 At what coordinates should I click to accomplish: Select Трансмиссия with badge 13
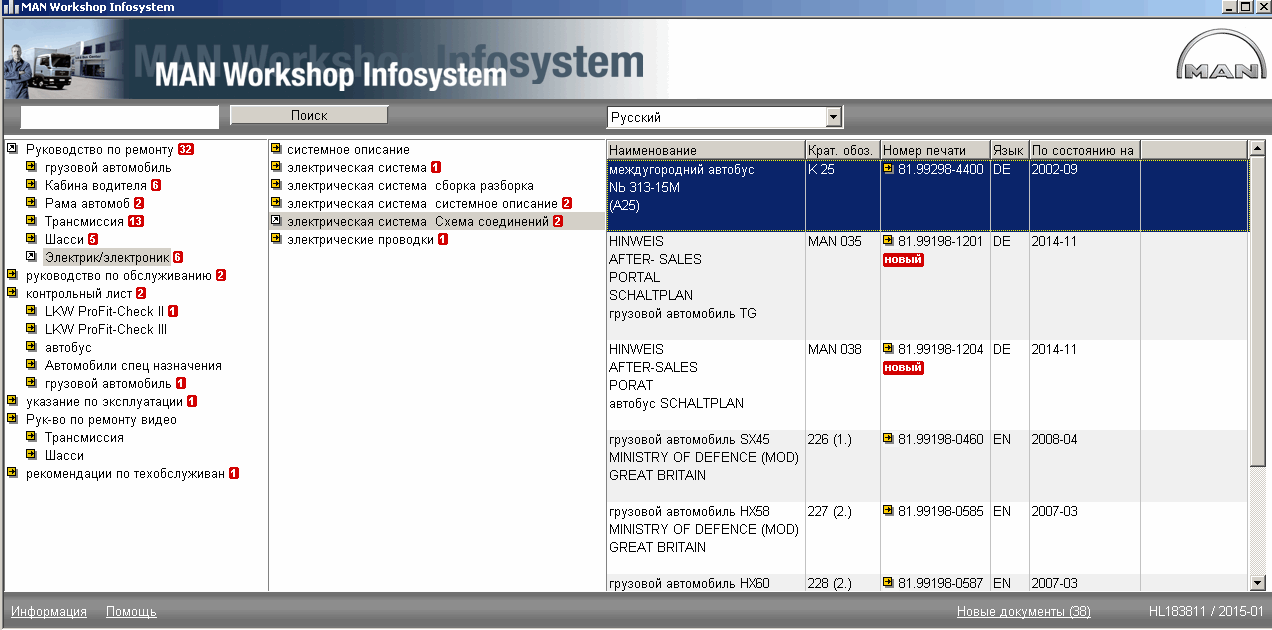(x=84, y=221)
